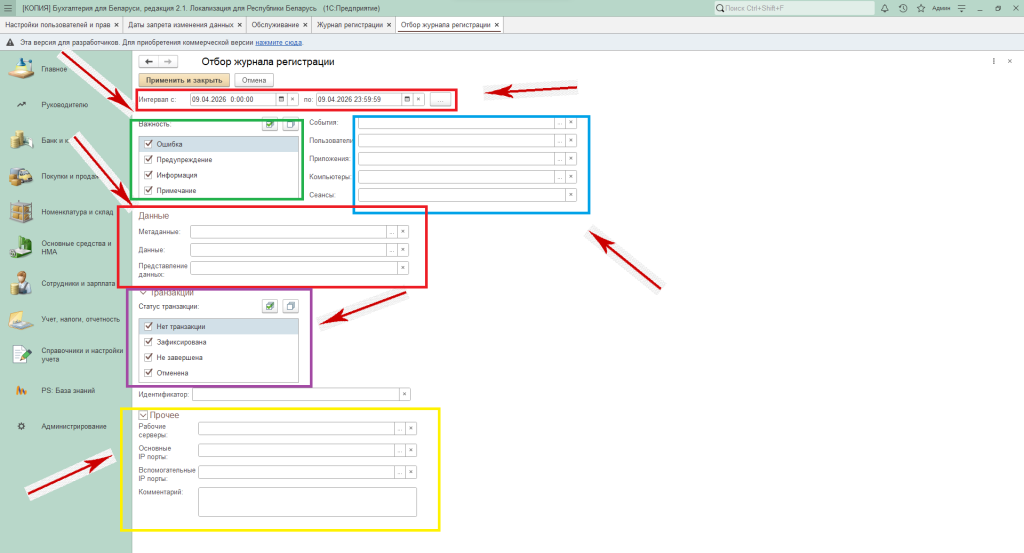Collapse the Транзакции section chevron
The image size is (1024, 553).
click(x=144, y=292)
